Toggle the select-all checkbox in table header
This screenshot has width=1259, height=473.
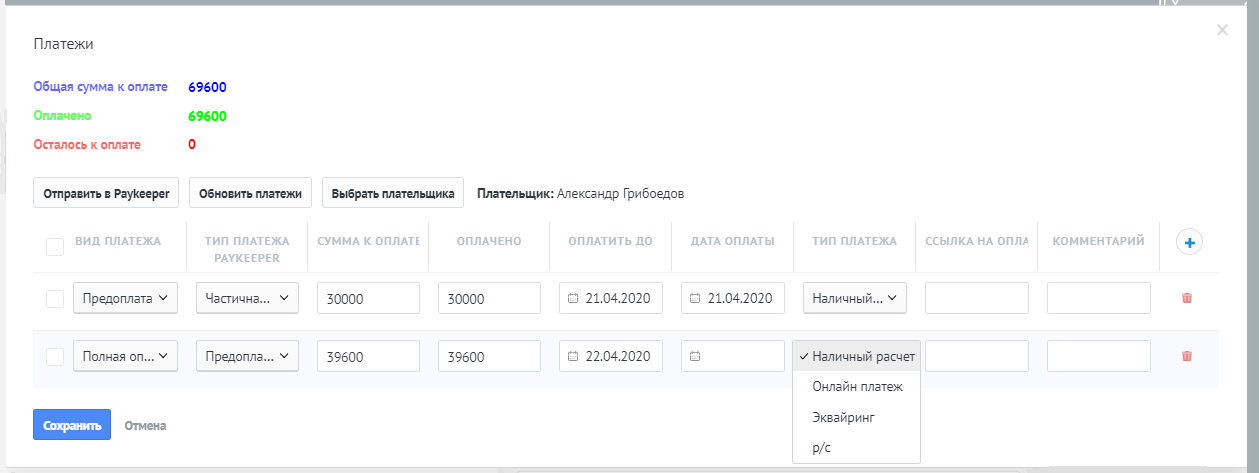click(x=56, y=247)
